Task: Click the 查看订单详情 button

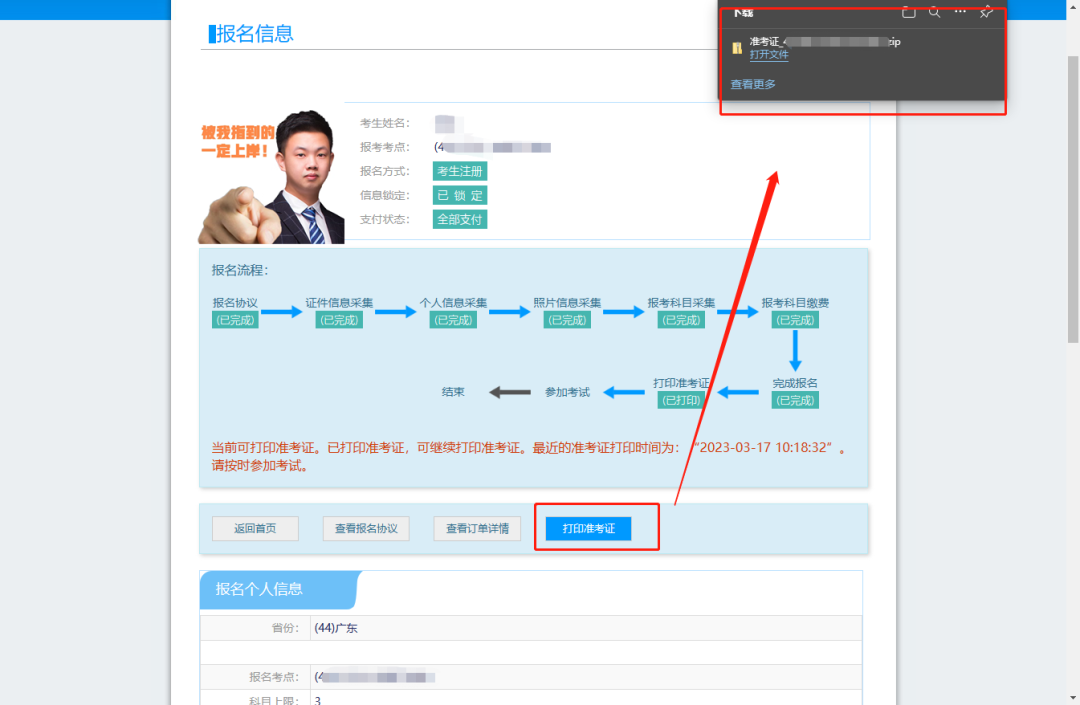Action: click(x=477, y=528)
